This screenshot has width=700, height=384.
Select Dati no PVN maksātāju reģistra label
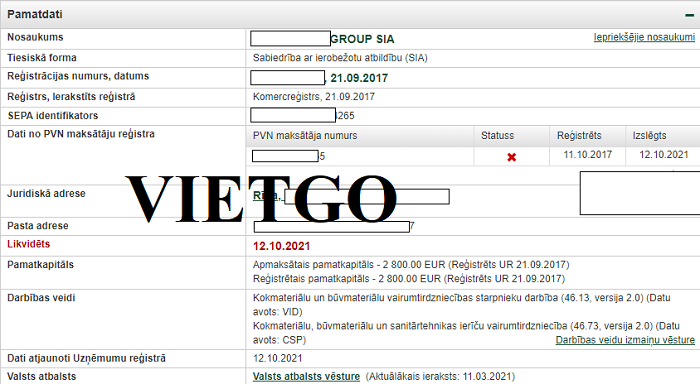point(81,134)
